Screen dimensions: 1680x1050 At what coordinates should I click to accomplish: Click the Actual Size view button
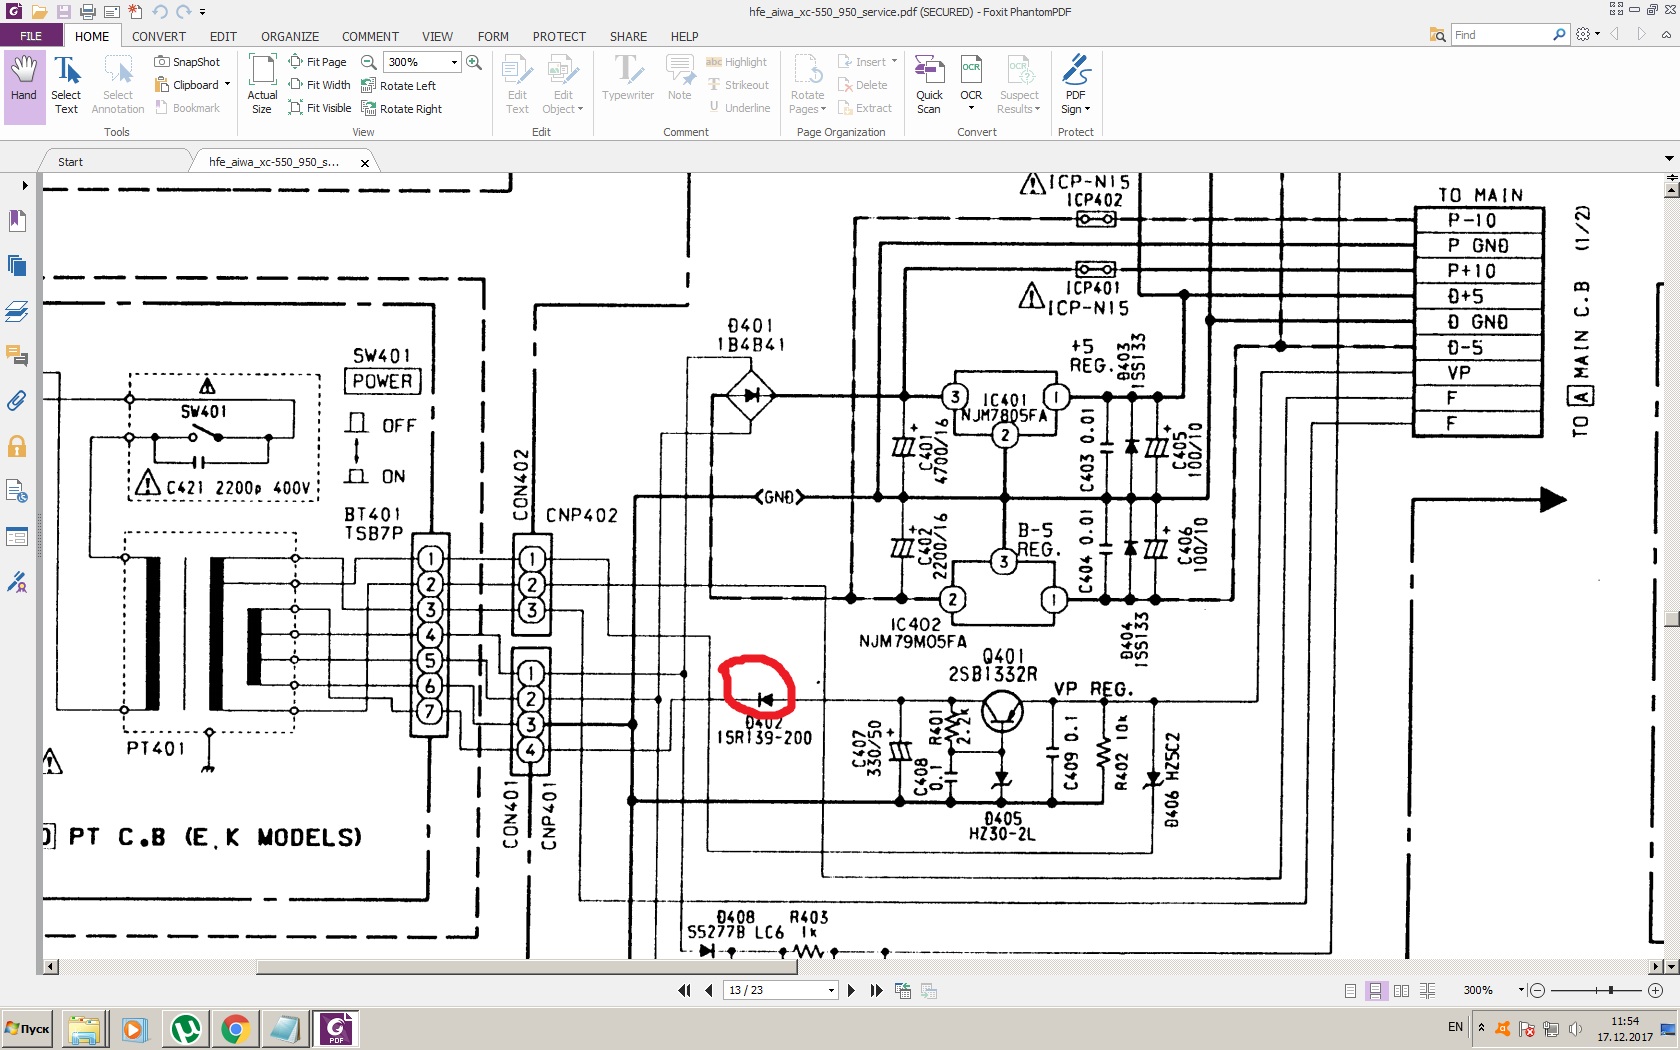[262, 86]
